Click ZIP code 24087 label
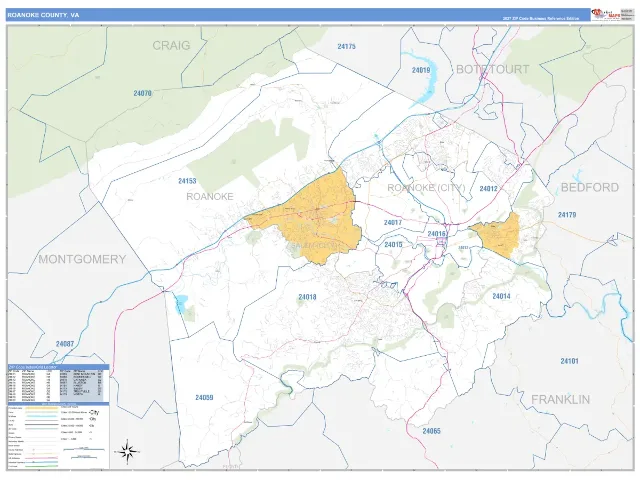Image resolution: width=640 pixels, height=480 pixels. 65,344
